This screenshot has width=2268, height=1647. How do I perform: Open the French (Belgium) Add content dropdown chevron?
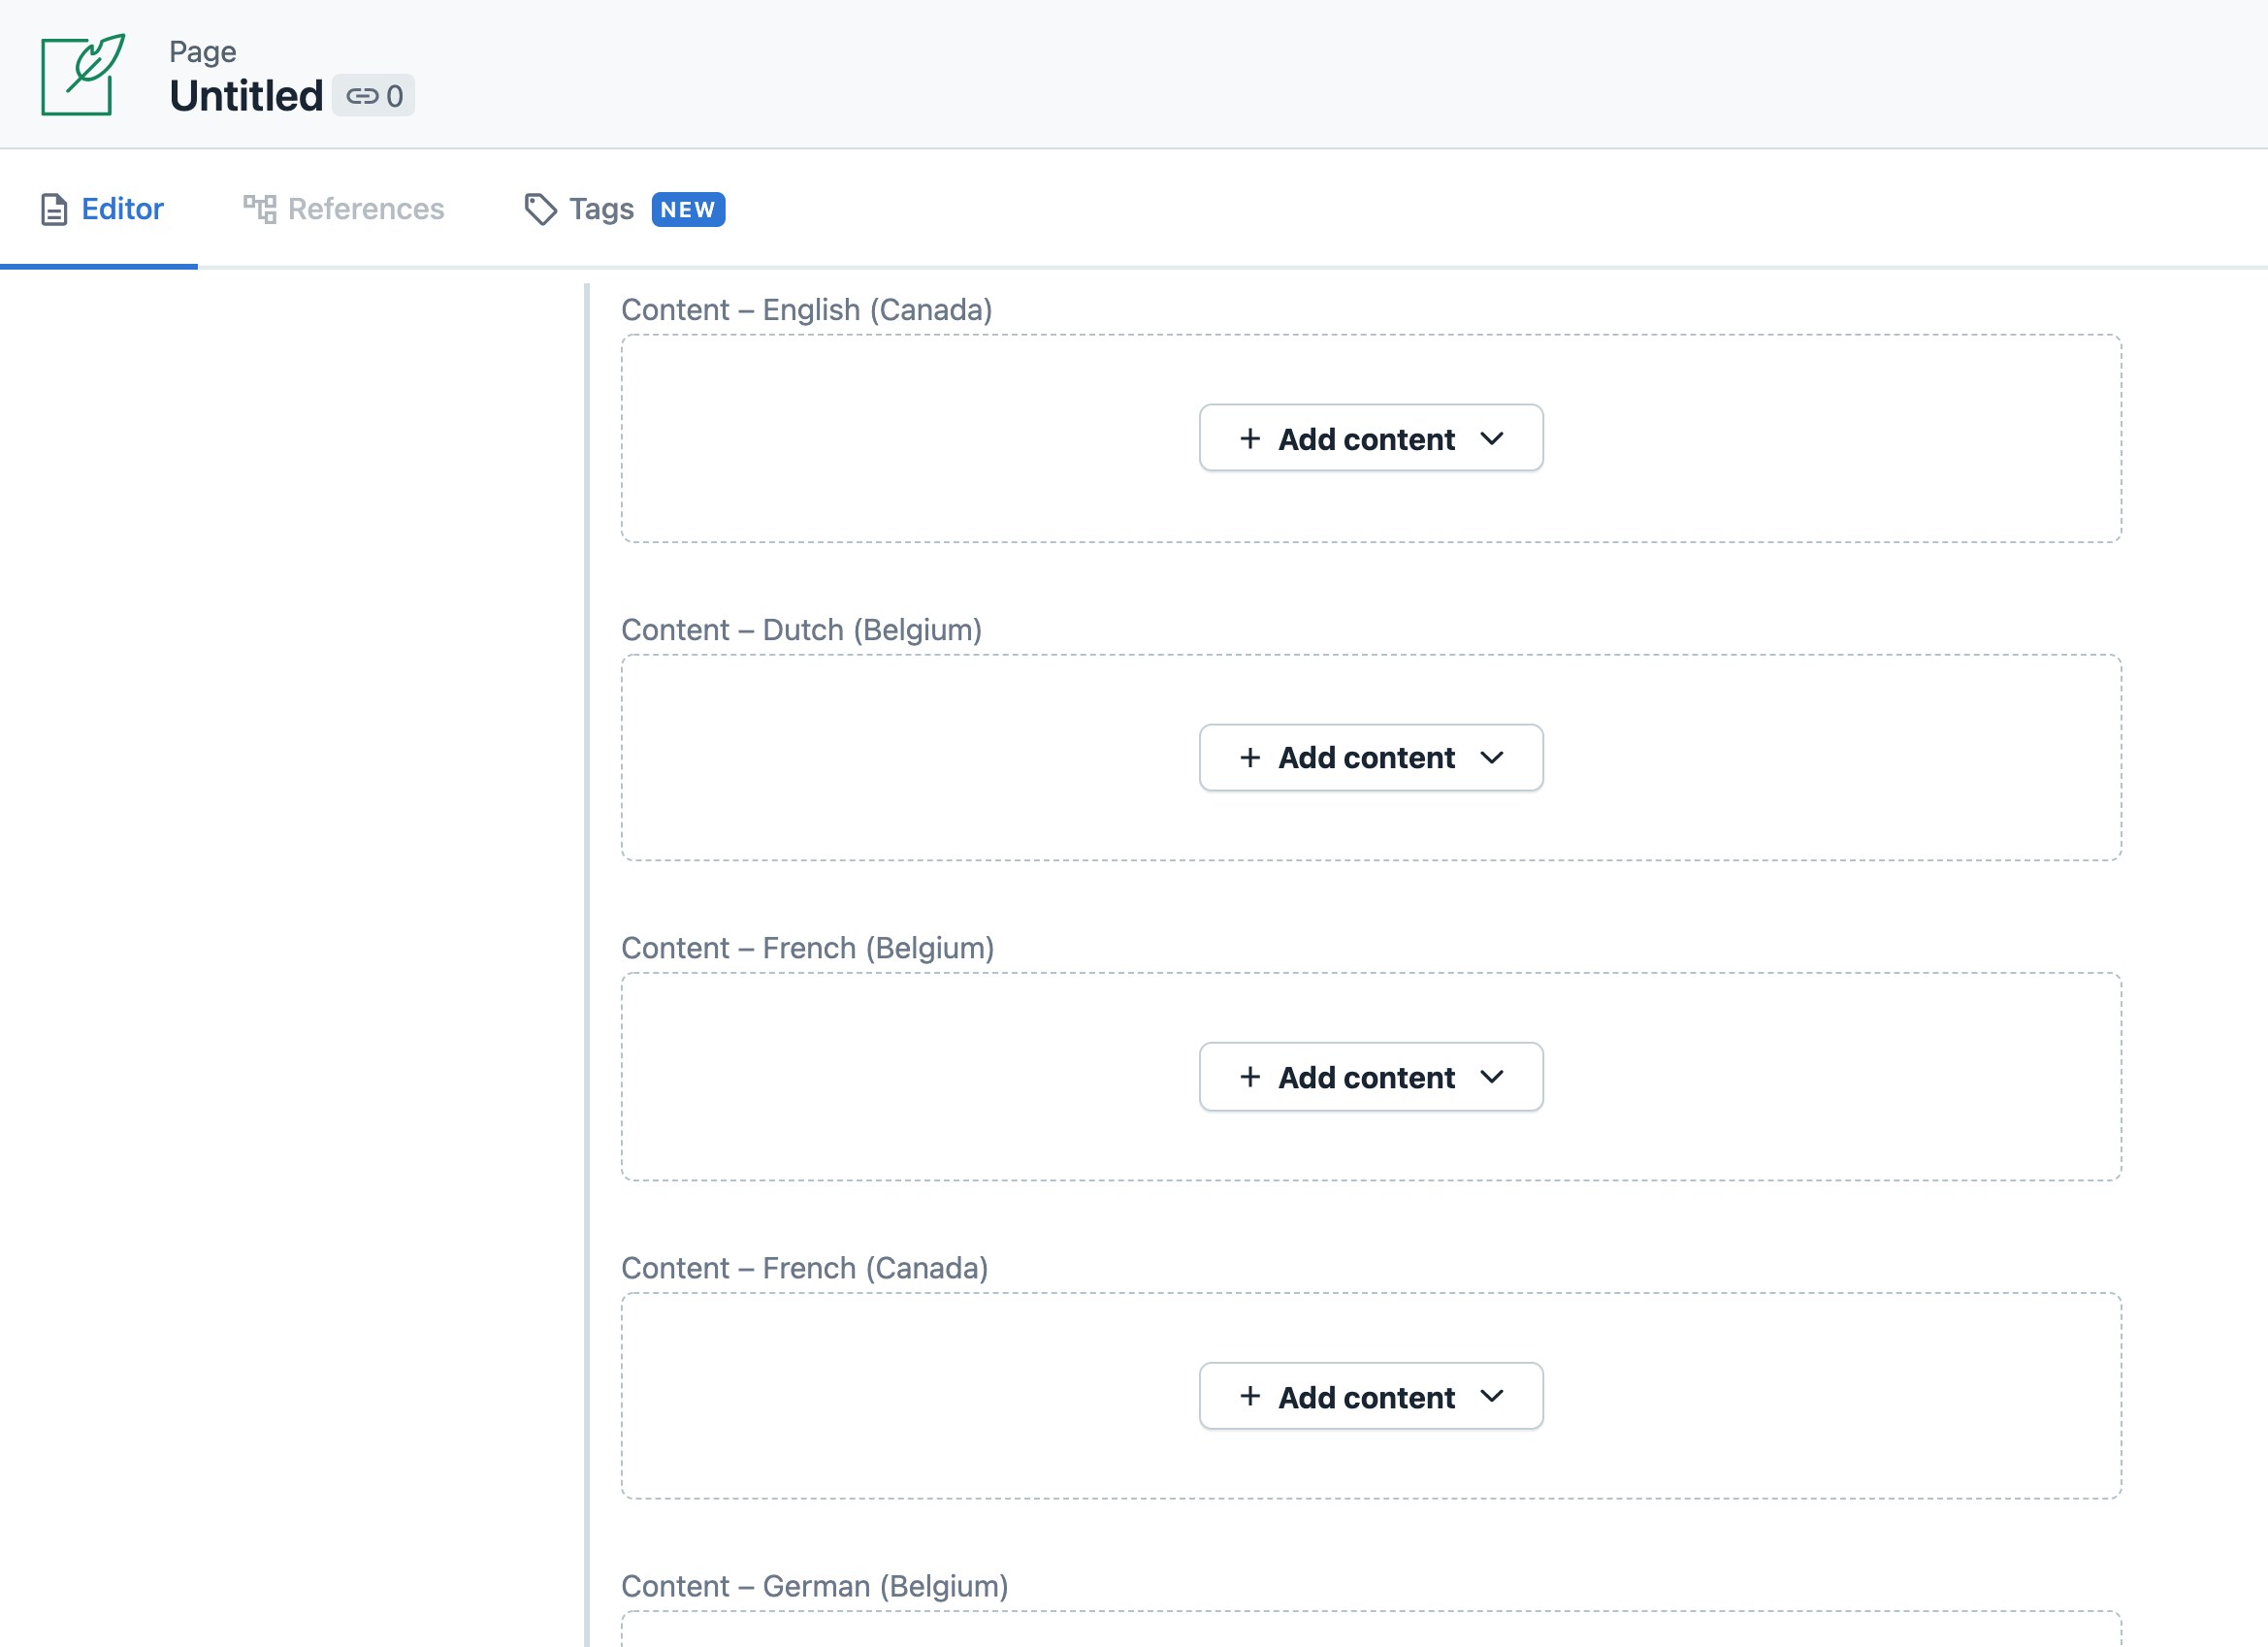click(x=1493, y=1077)
